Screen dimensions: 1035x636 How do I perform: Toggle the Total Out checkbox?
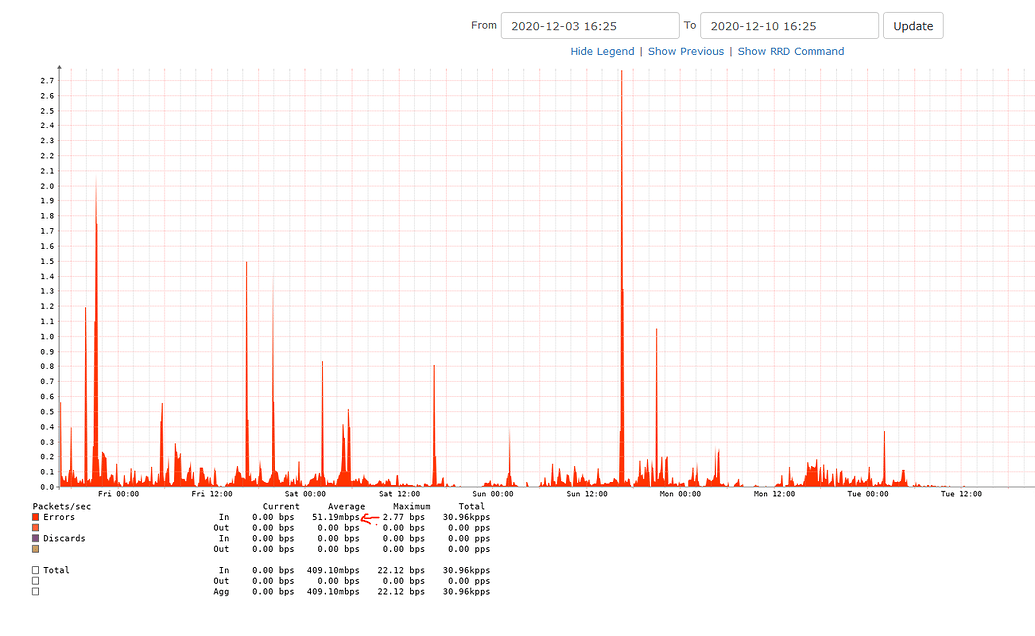[x=33, y=580]
